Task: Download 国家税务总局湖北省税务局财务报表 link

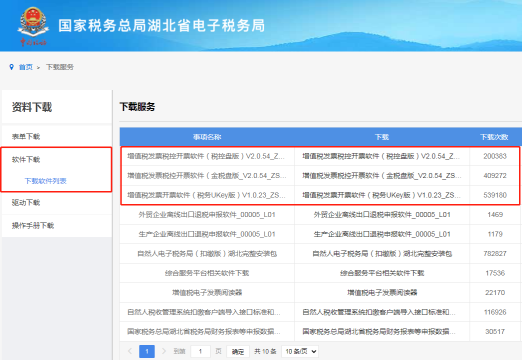Action: [x=379, y=332]
